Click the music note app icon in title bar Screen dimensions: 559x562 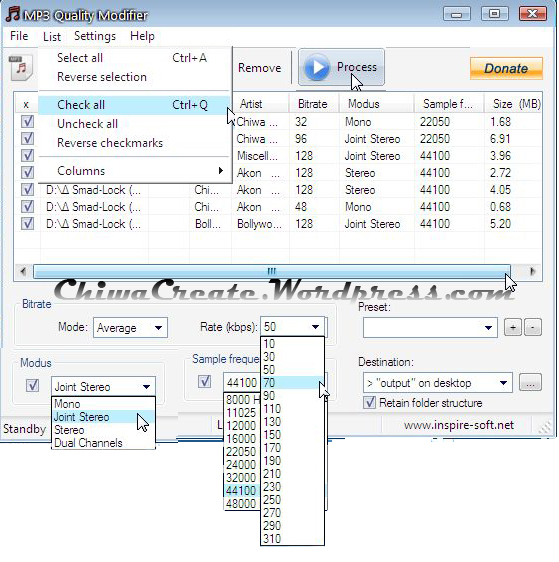click(13, 14)
